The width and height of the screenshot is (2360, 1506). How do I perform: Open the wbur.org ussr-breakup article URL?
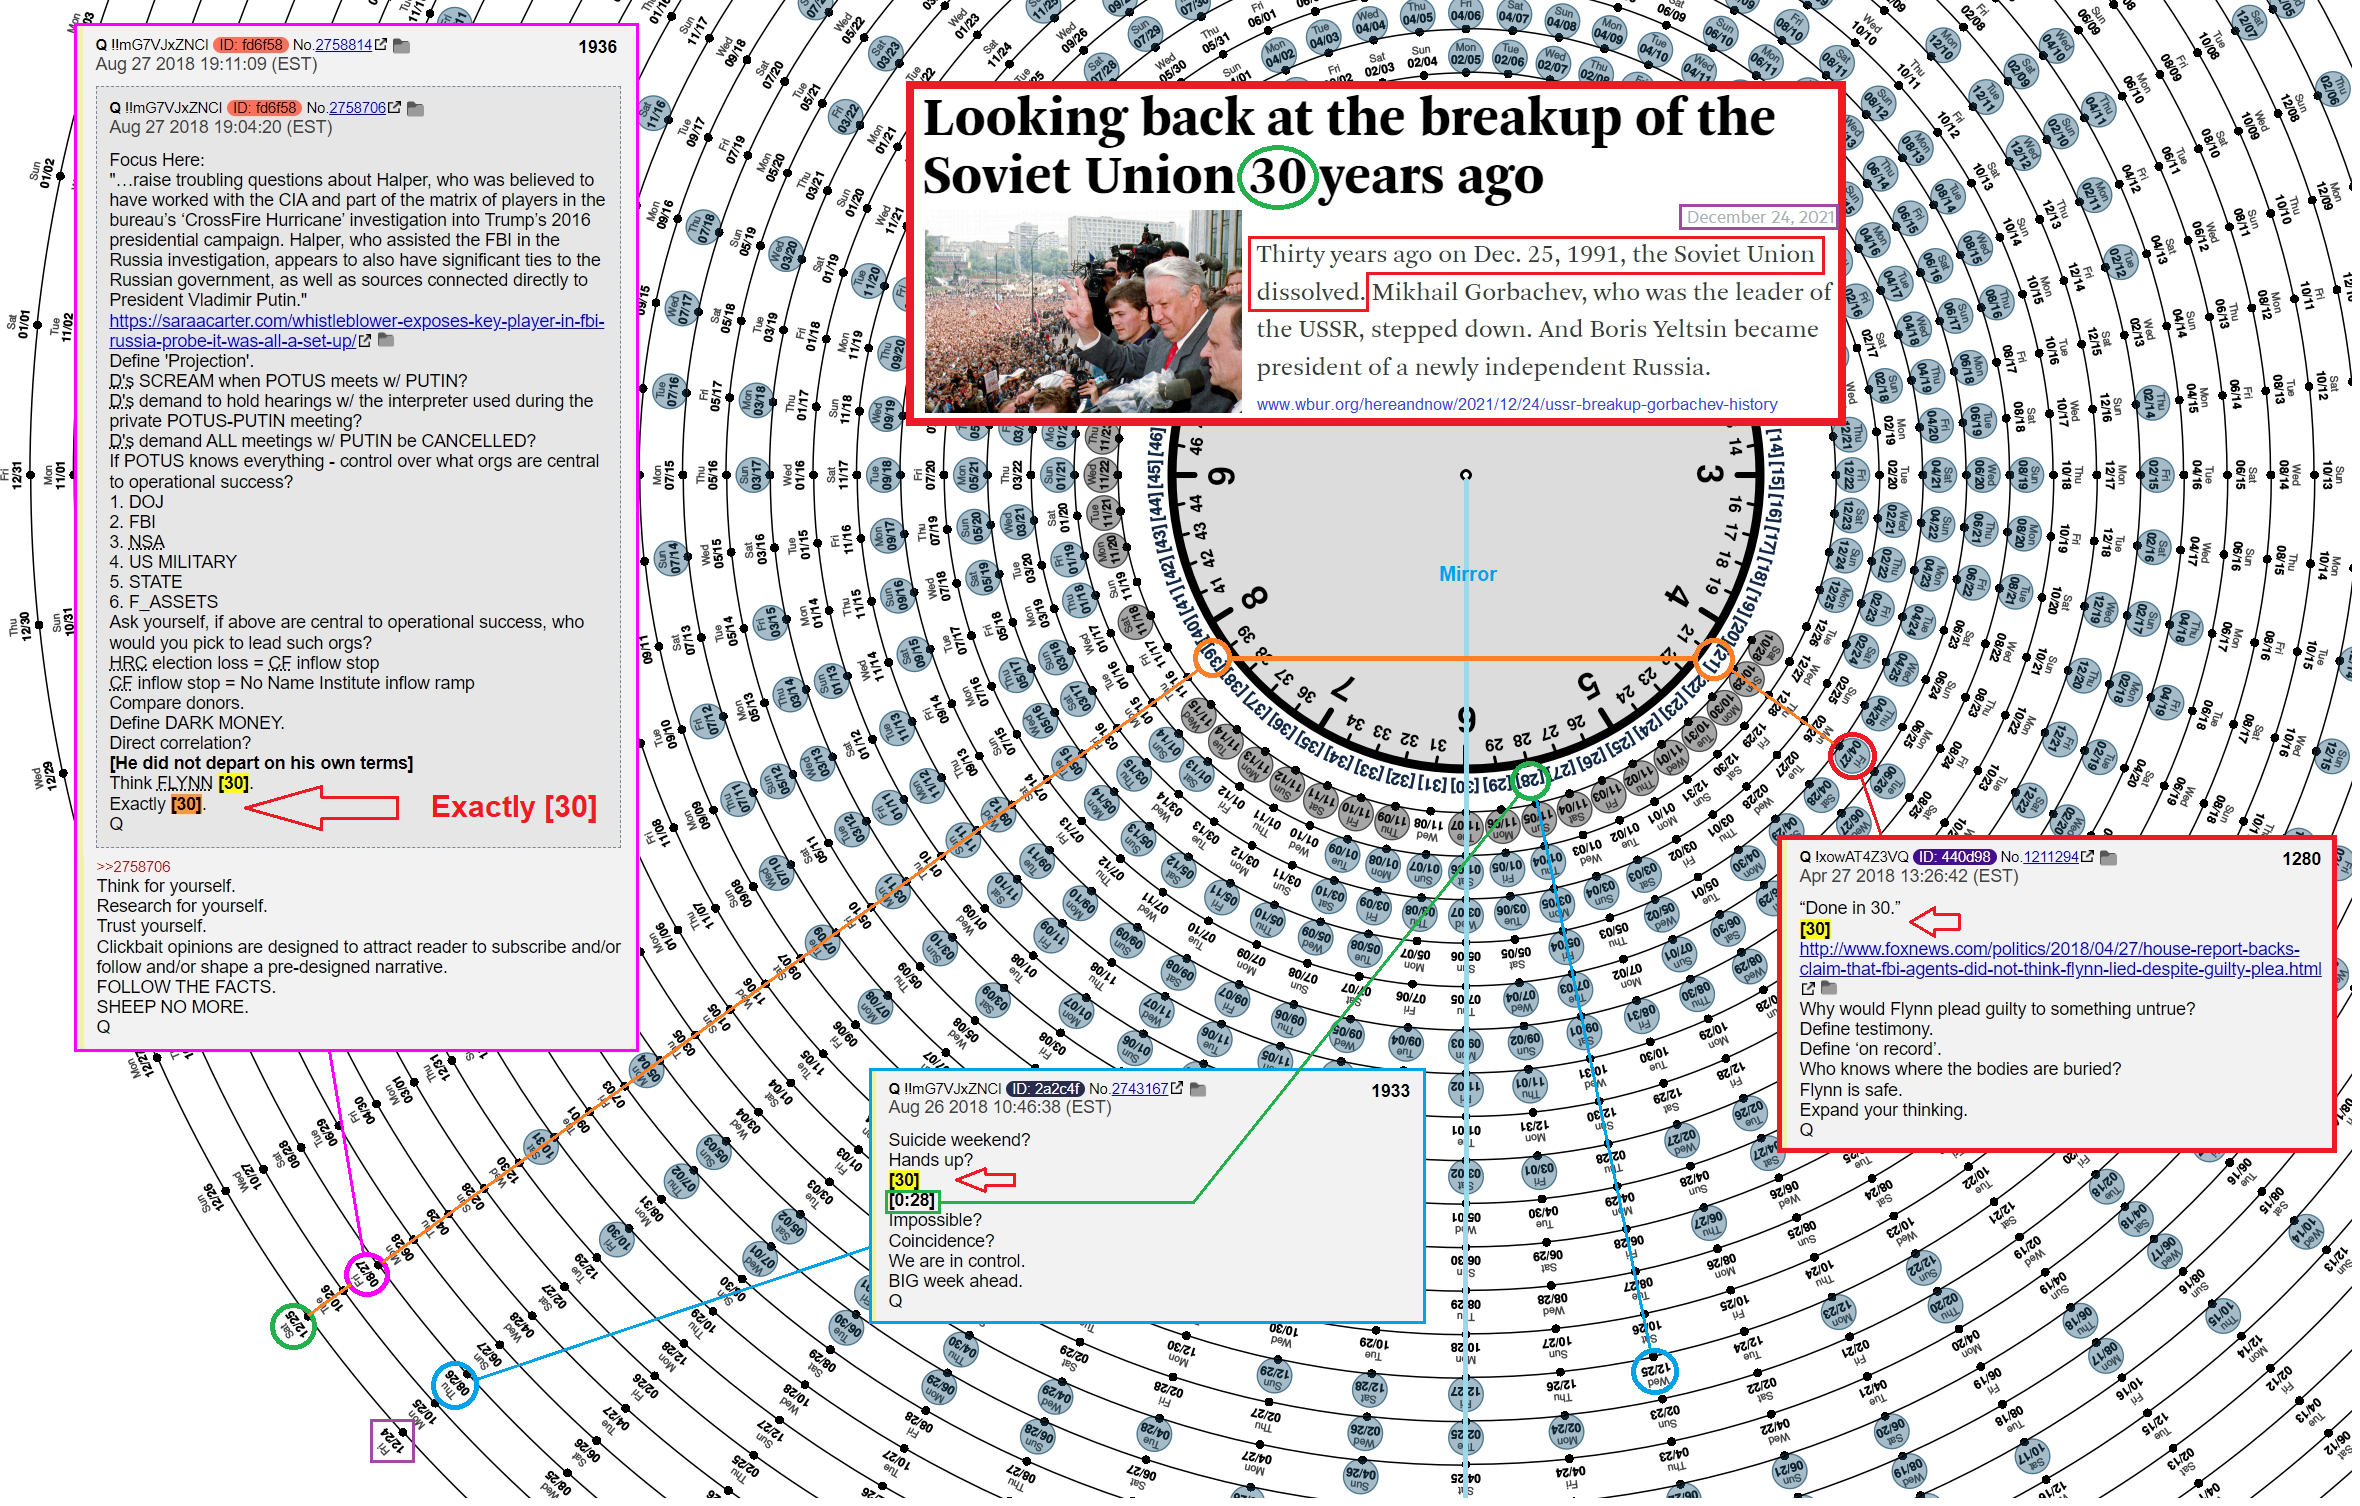(x=1517, y=405)
